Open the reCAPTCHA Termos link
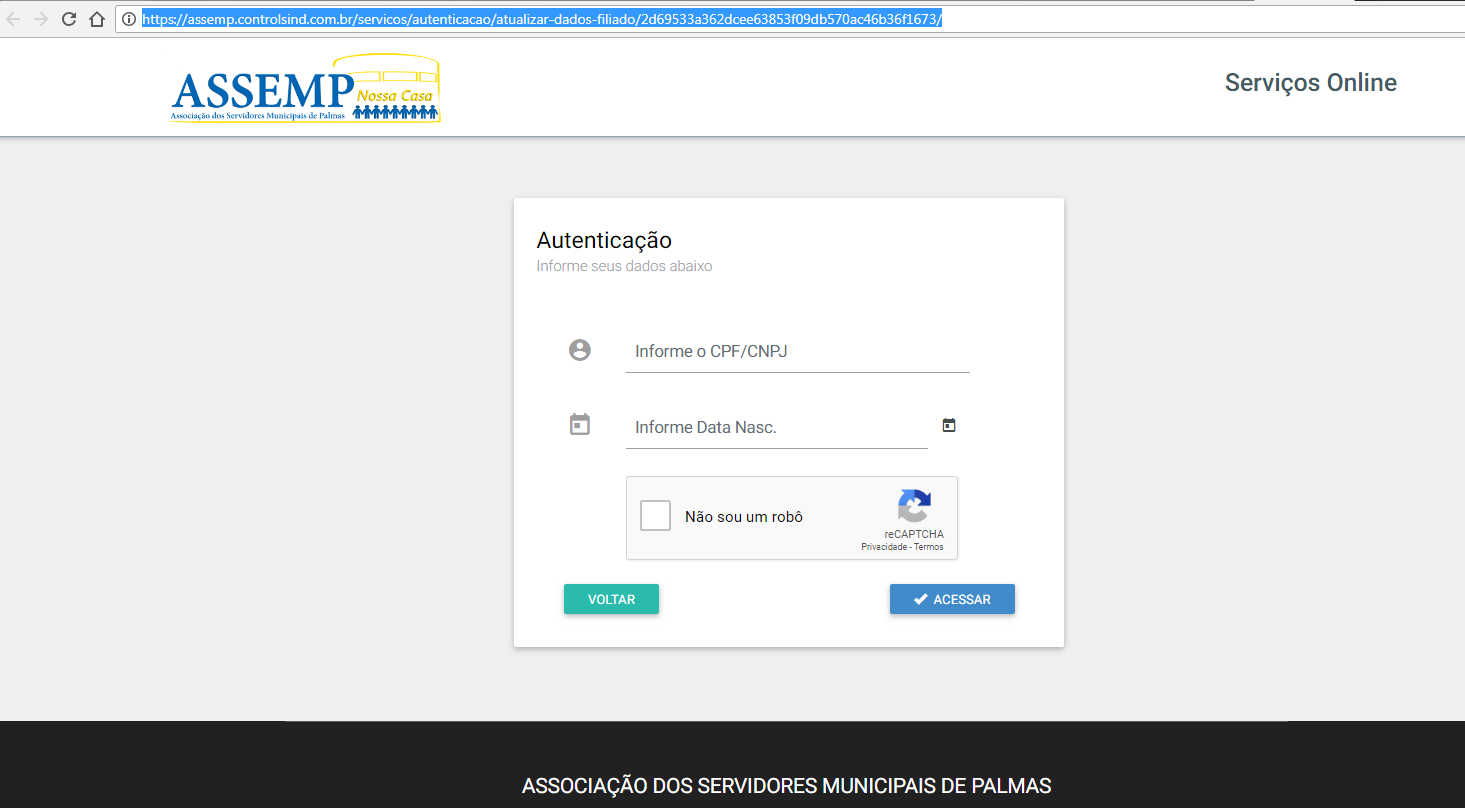This screenshot has width=1465, height=808. click(929, 547)
